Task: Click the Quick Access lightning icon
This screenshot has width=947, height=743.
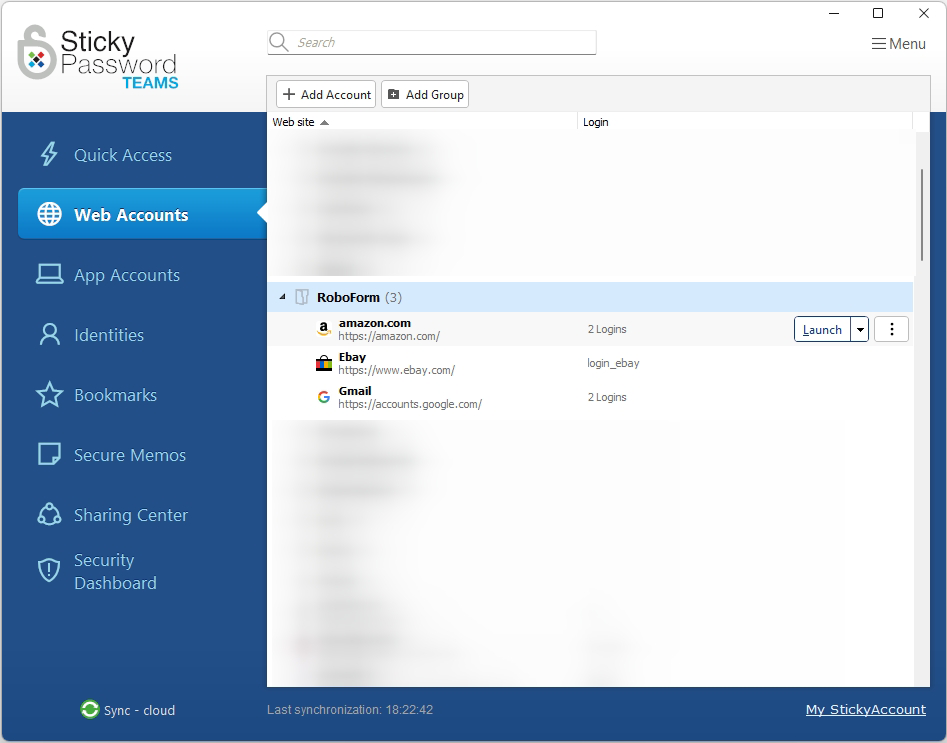Action: pos(49,154)
